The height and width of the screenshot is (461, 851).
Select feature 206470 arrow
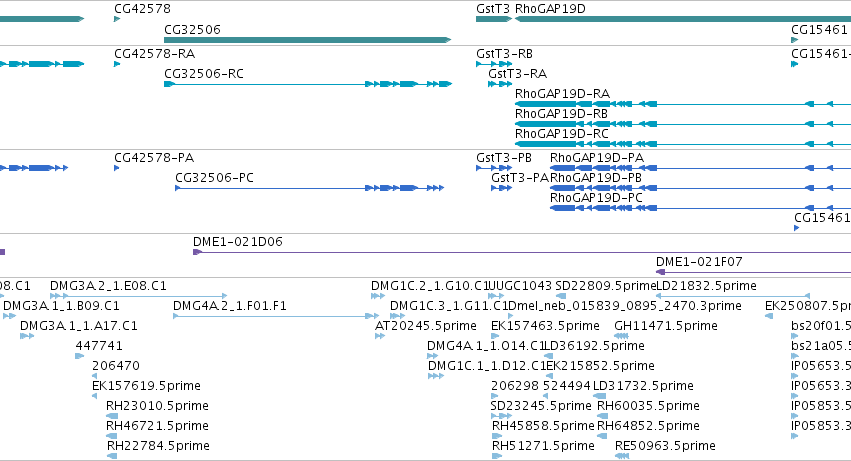click(x=94, y=376)
